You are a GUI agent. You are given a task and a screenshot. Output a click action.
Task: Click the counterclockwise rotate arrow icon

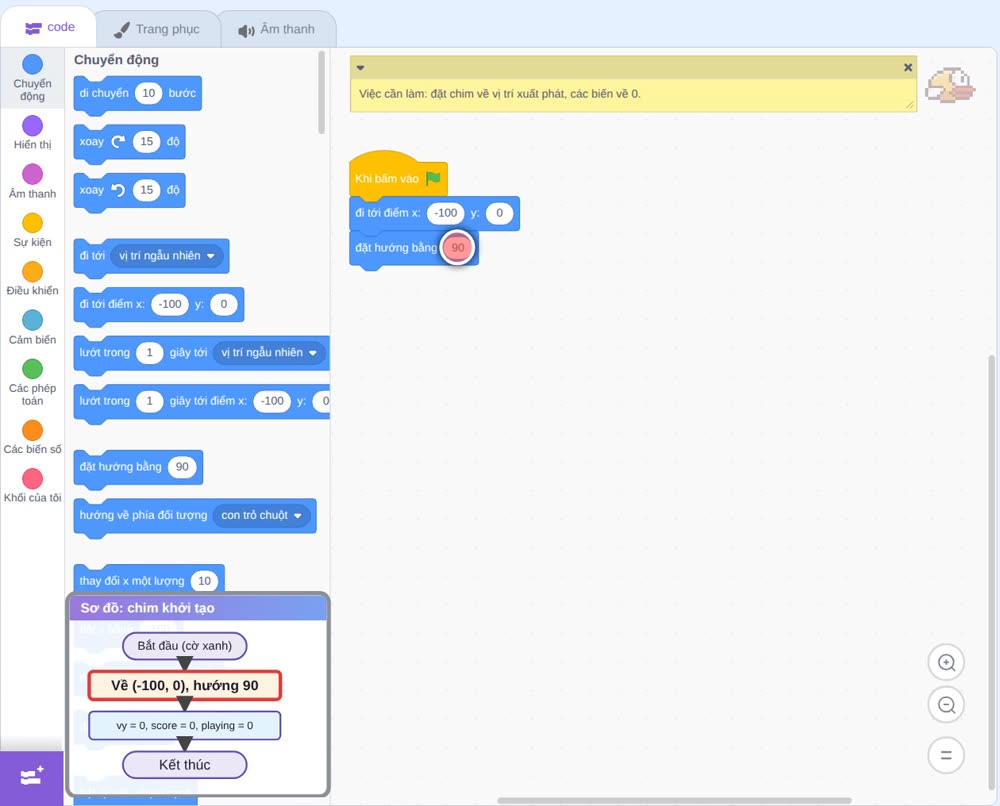click(119, 190)
